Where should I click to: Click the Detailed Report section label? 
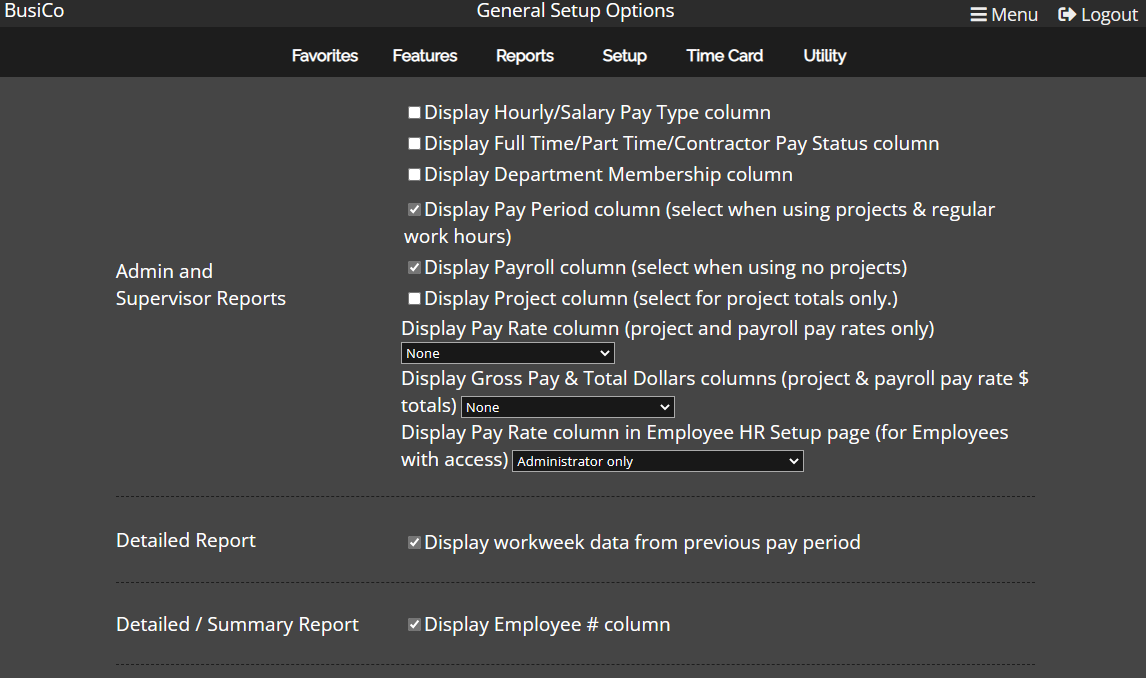pos(186,541)
